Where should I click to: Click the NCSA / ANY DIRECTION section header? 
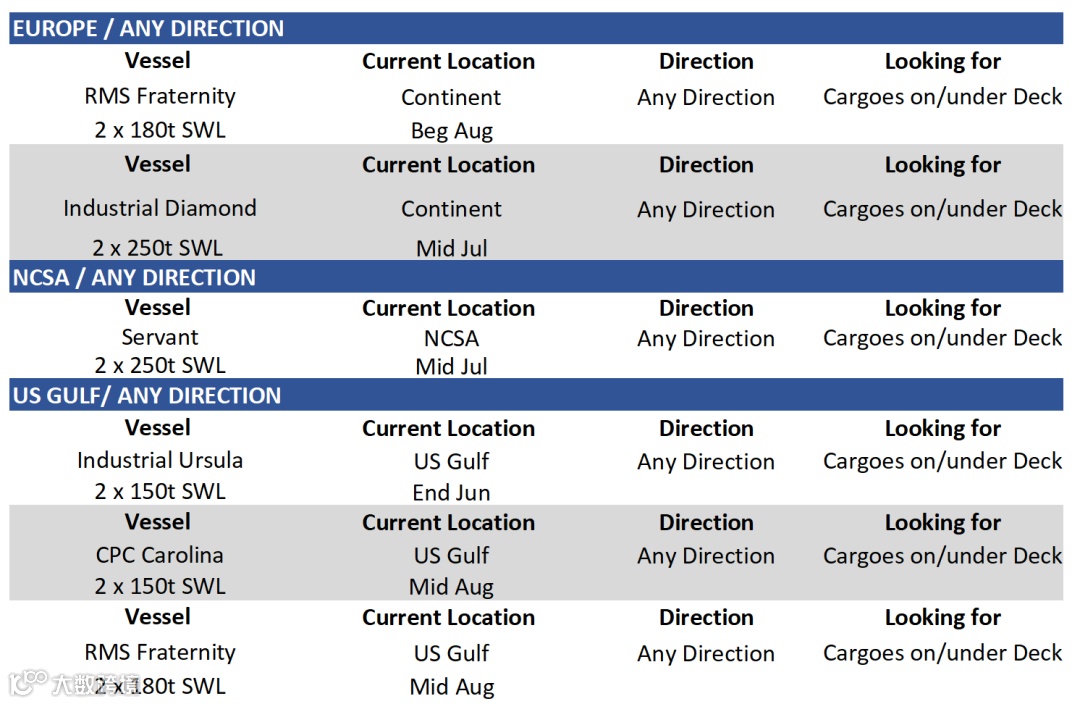(x=134, y=277)
